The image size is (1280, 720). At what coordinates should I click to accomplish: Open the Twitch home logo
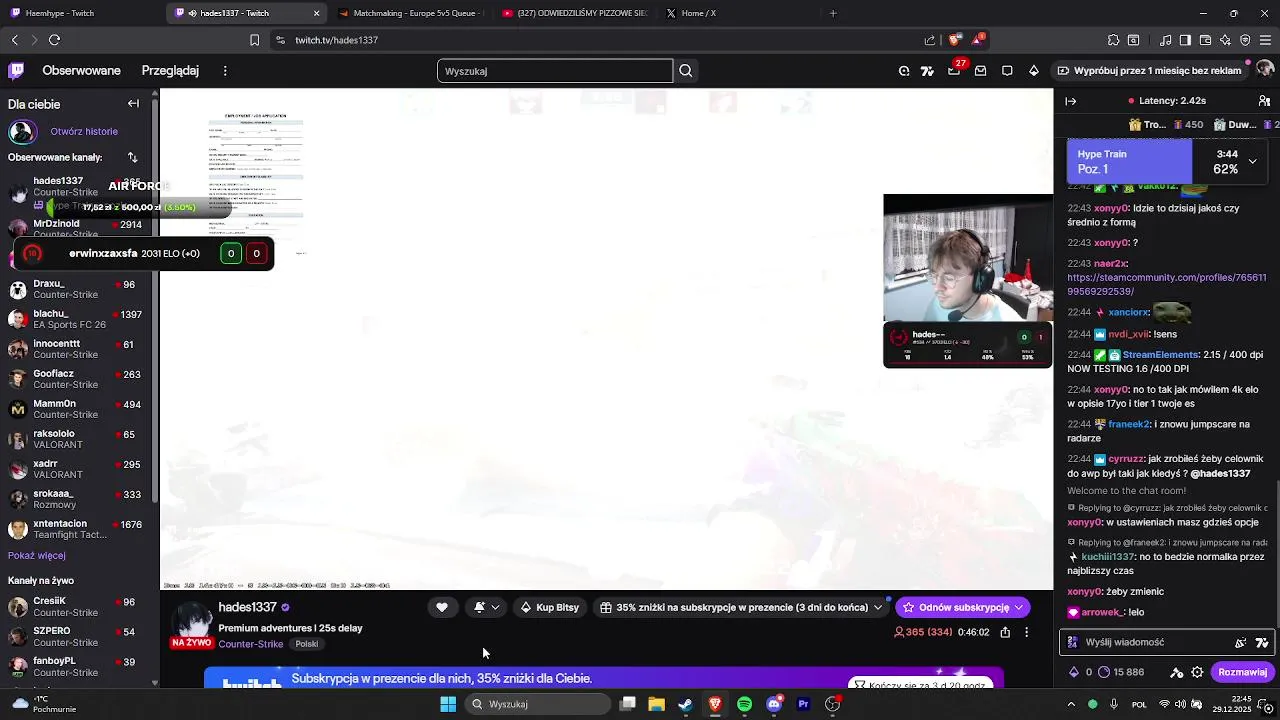pos(16,71)
